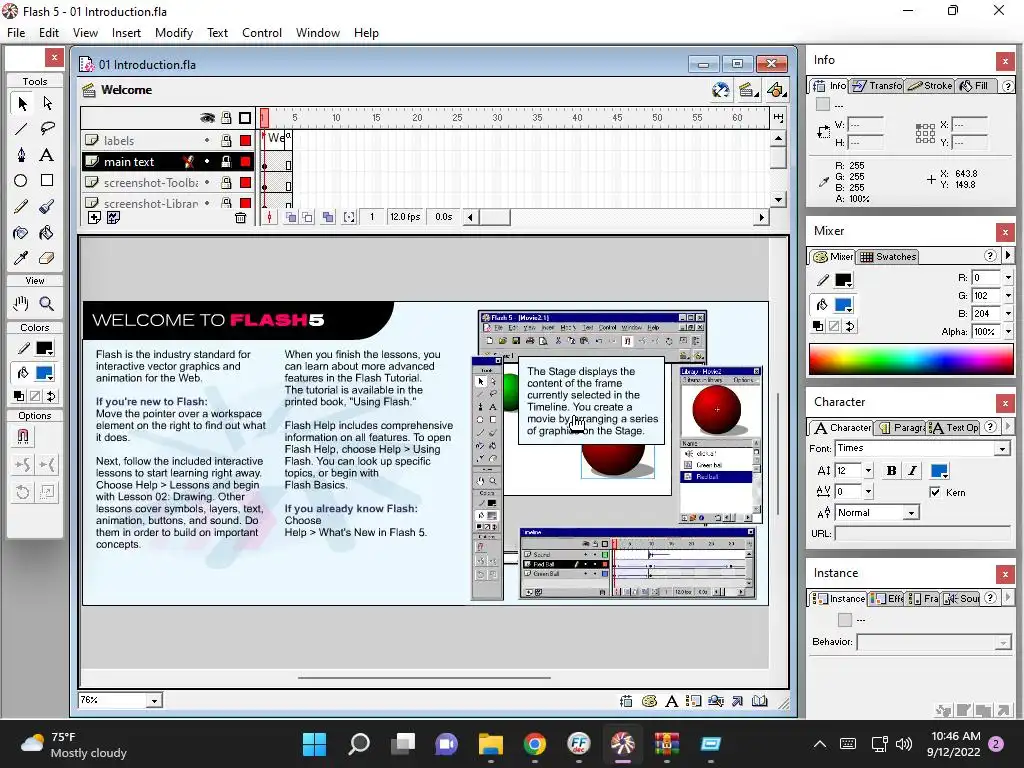Open the font size dropdown arrow
This screenshot has height=768, width=1024.
pos(868,471)
